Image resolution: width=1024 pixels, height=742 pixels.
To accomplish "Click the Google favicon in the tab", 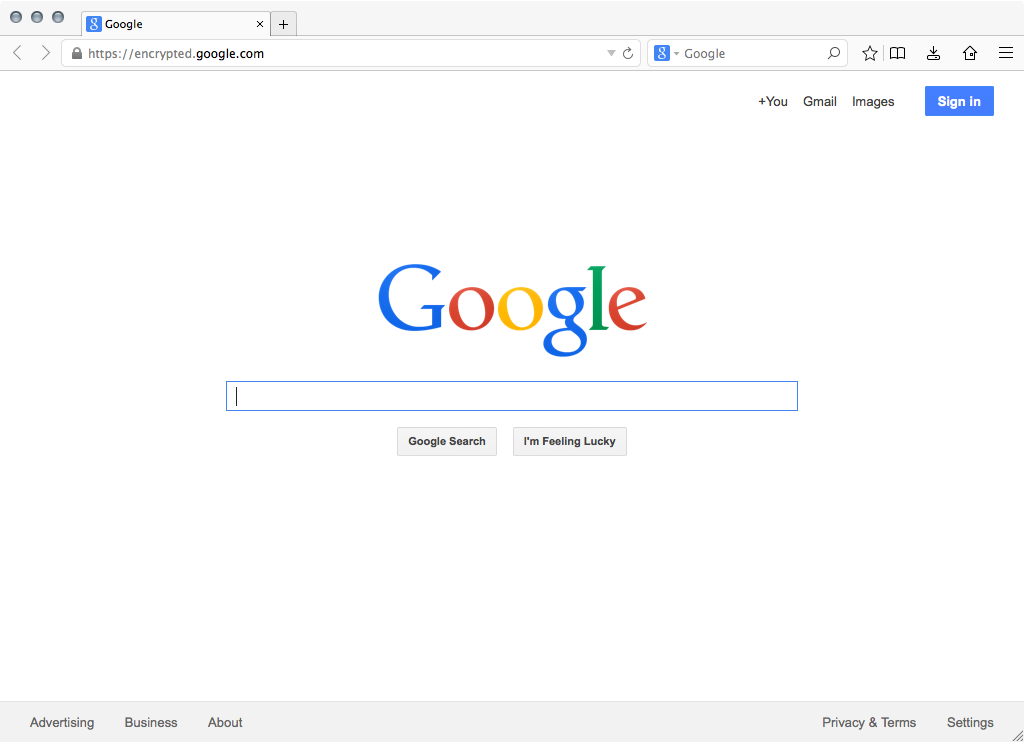I will coord(94,24).
